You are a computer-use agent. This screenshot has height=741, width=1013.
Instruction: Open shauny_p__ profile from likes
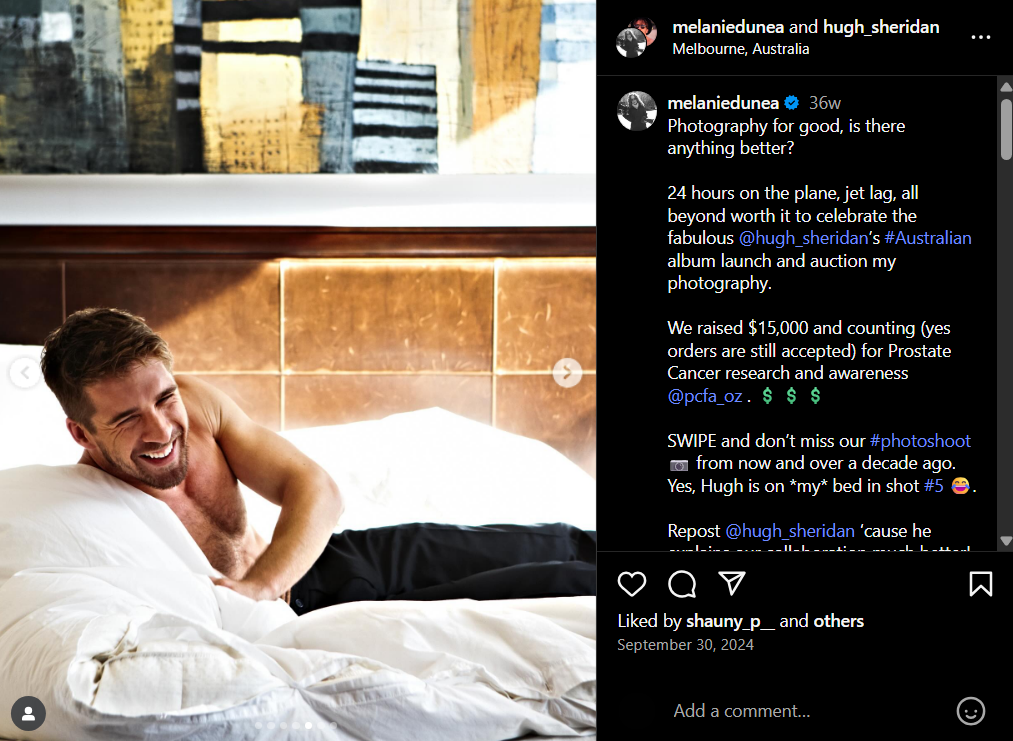[730, 621]
